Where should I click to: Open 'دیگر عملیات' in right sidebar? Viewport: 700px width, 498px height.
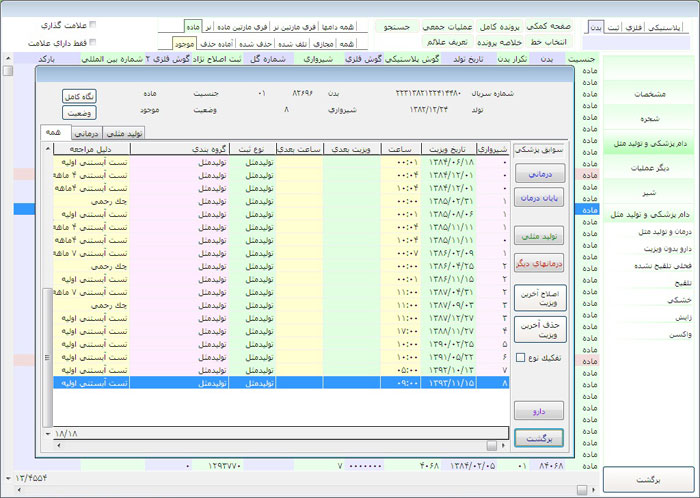(650, 168)
